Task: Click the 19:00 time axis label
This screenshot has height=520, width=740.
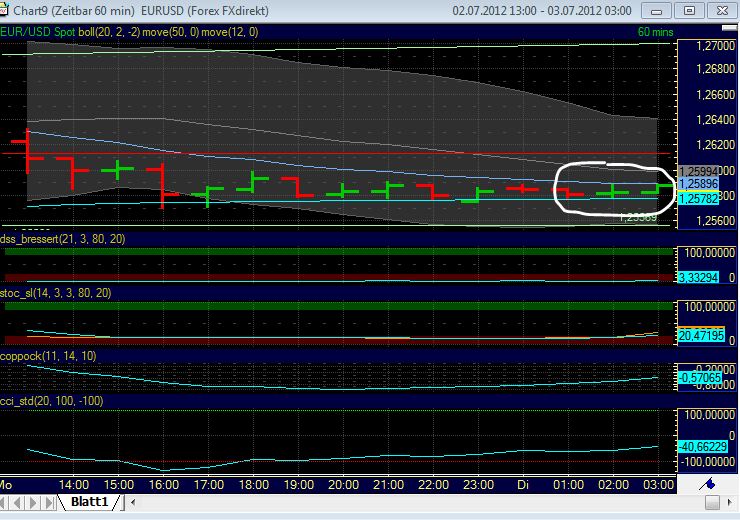Action: (x=299, y=485)
